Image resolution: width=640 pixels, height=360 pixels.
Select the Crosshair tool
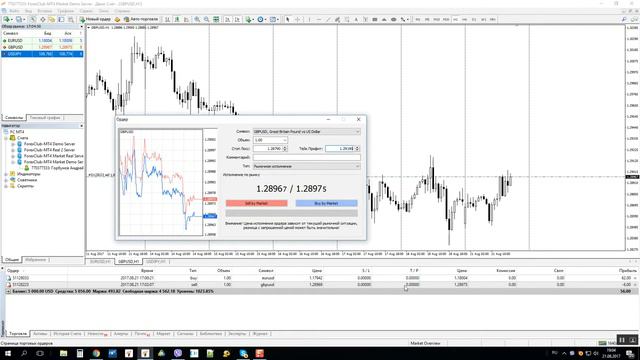(x=297, y=19)
